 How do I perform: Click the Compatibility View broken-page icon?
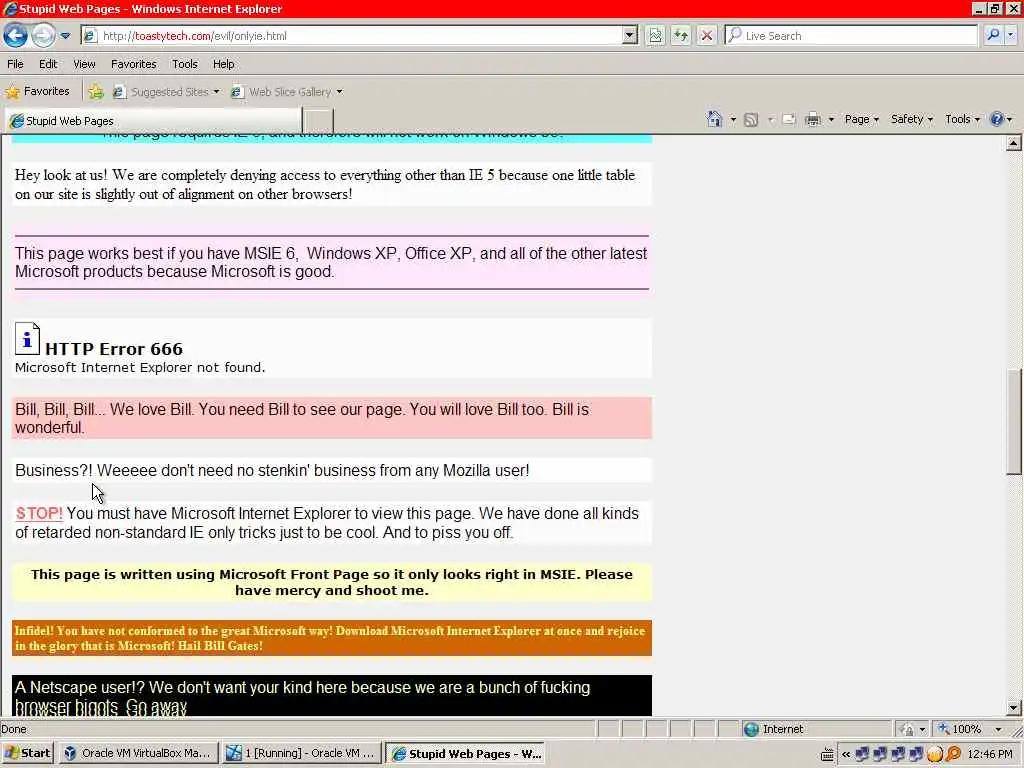click(x=654, y=36)
